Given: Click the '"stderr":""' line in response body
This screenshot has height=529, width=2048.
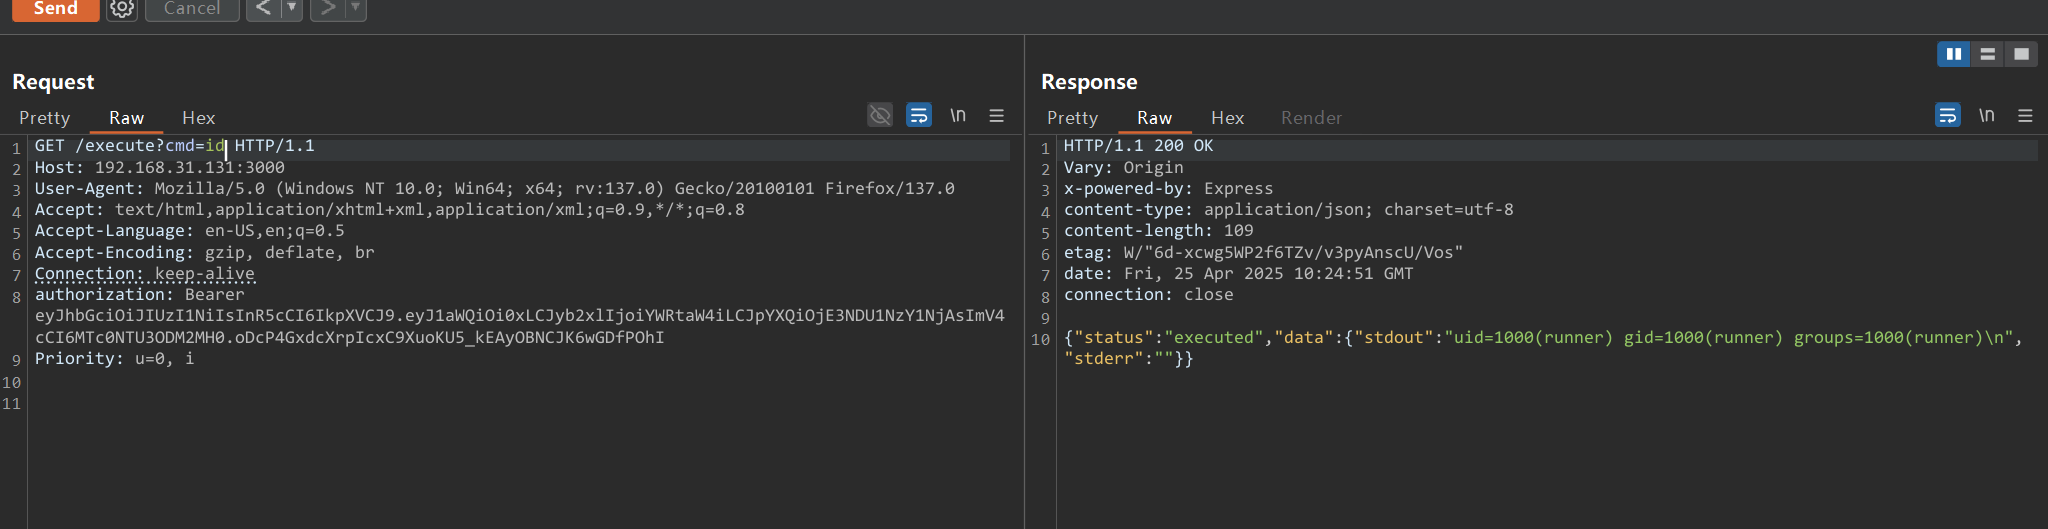Looking at the screenshot, I should [x=1129, y=359].
